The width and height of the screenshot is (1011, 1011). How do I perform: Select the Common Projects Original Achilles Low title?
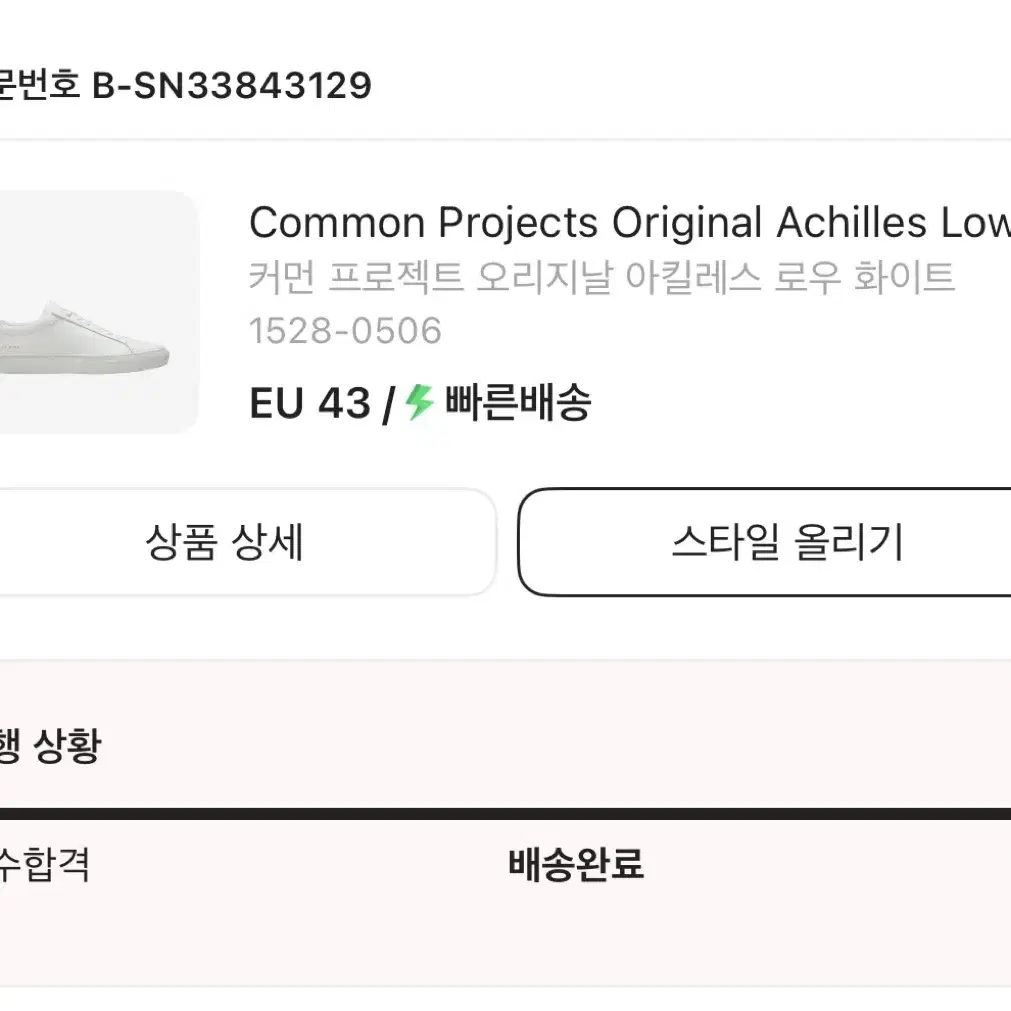coord(630,223)
